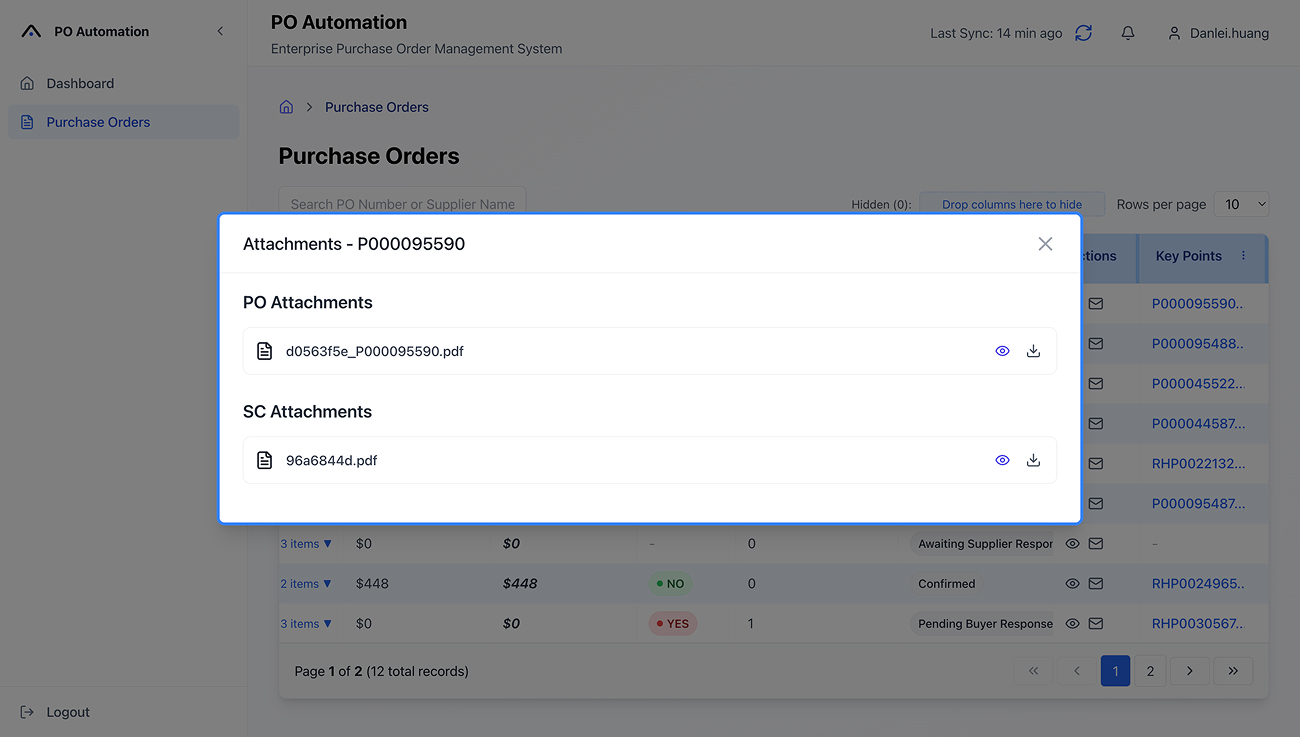This screenshot has height=737, width=1300.
Task: Download the 96a6844d.pdf SC attachment
Action: (x=1033, y=460)
